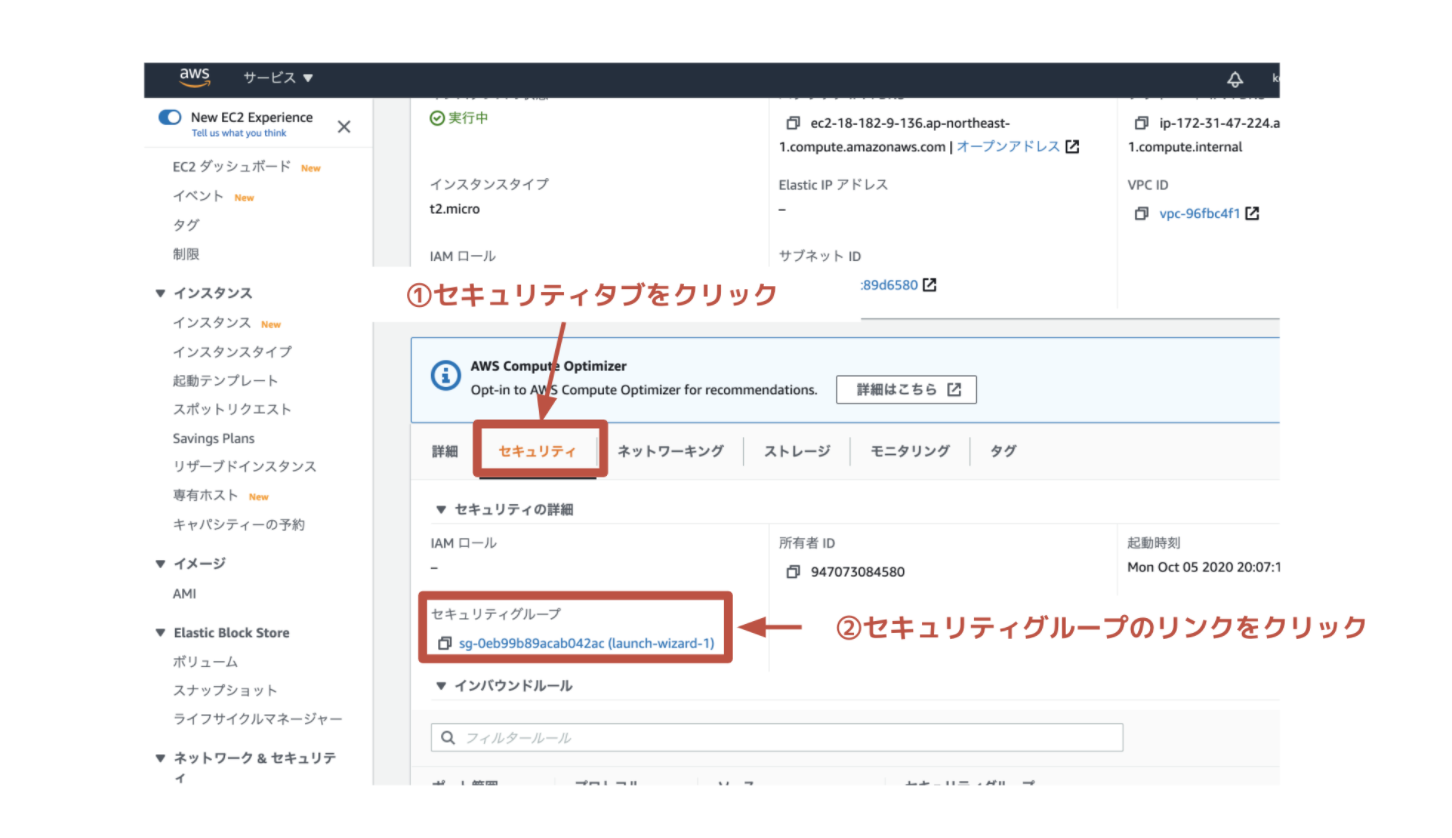This screenshot has width=1452, height=838.
Task: Open the サービス dropdown menu
Action: tap(278, 78)
